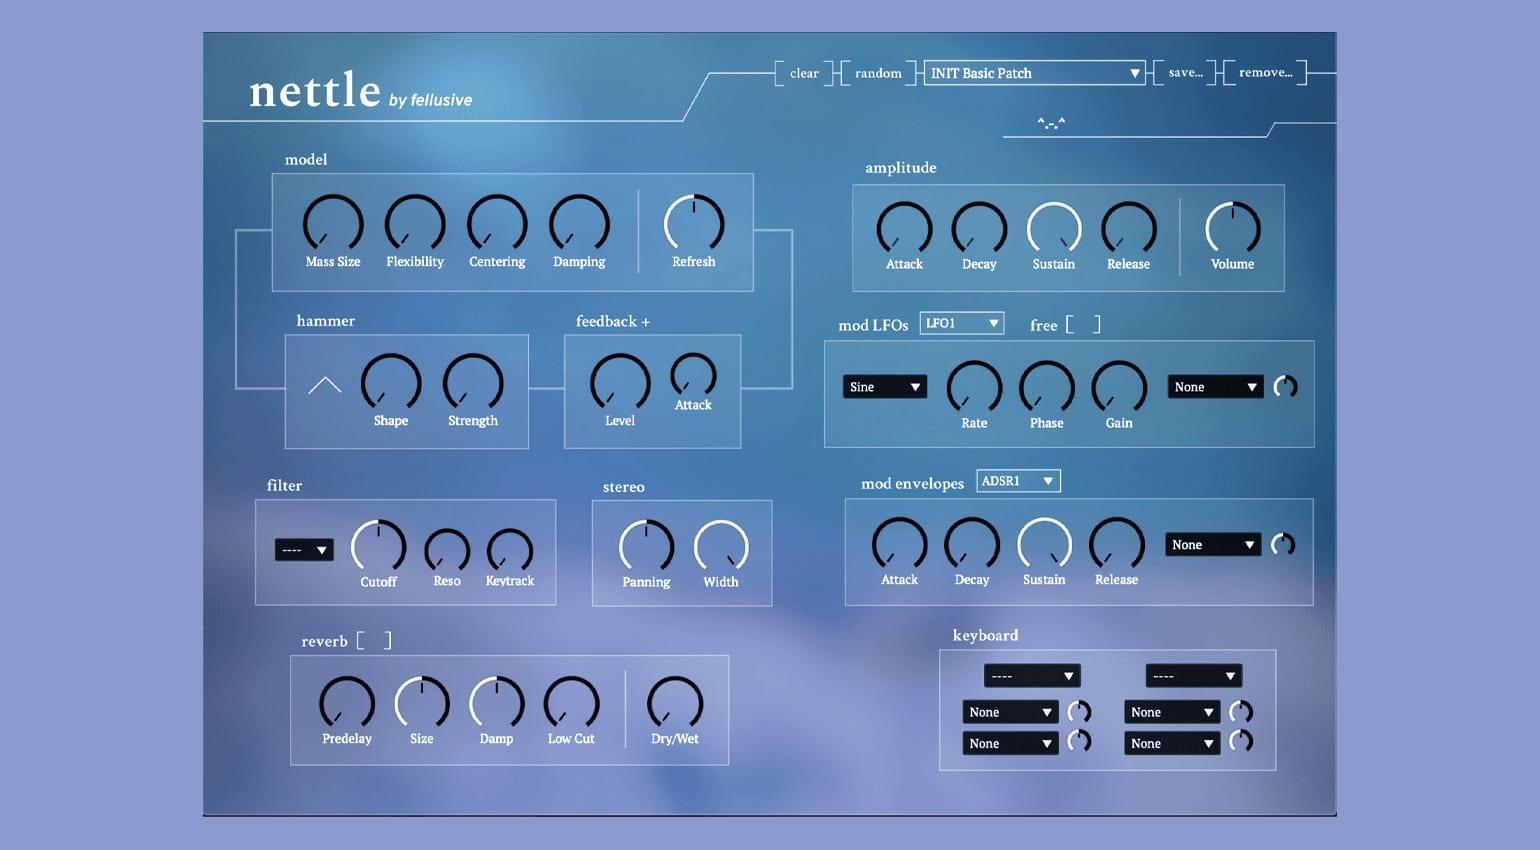Open the upper-left keyboard None destination dropdown

(1010, 712)
